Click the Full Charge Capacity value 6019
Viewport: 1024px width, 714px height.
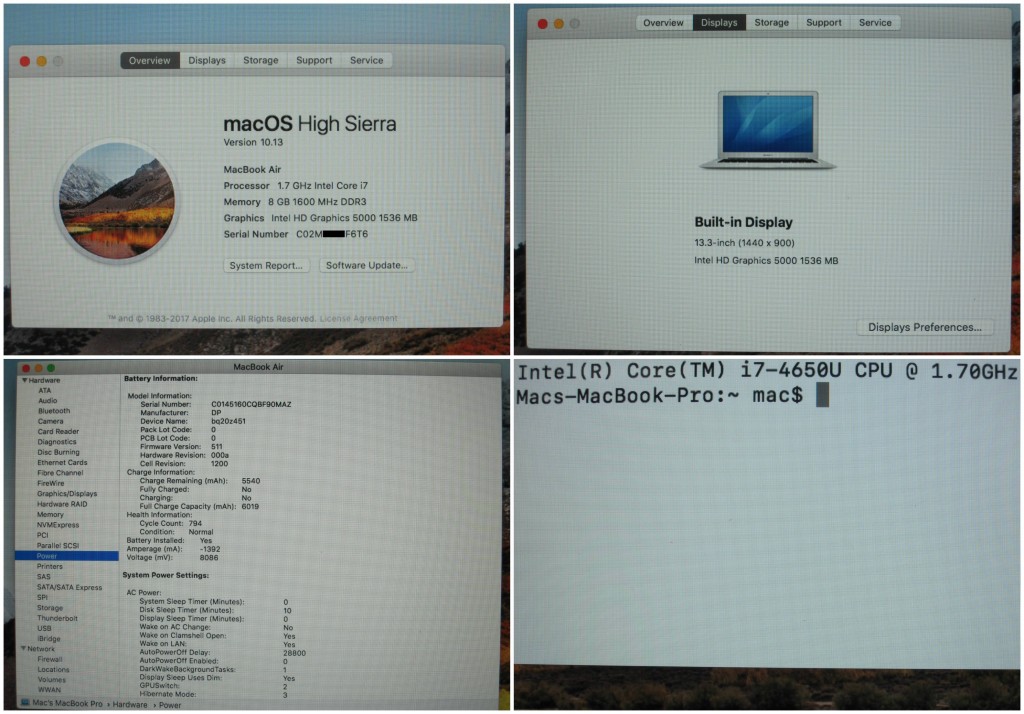pyautogui.click(x=250, y=506)
